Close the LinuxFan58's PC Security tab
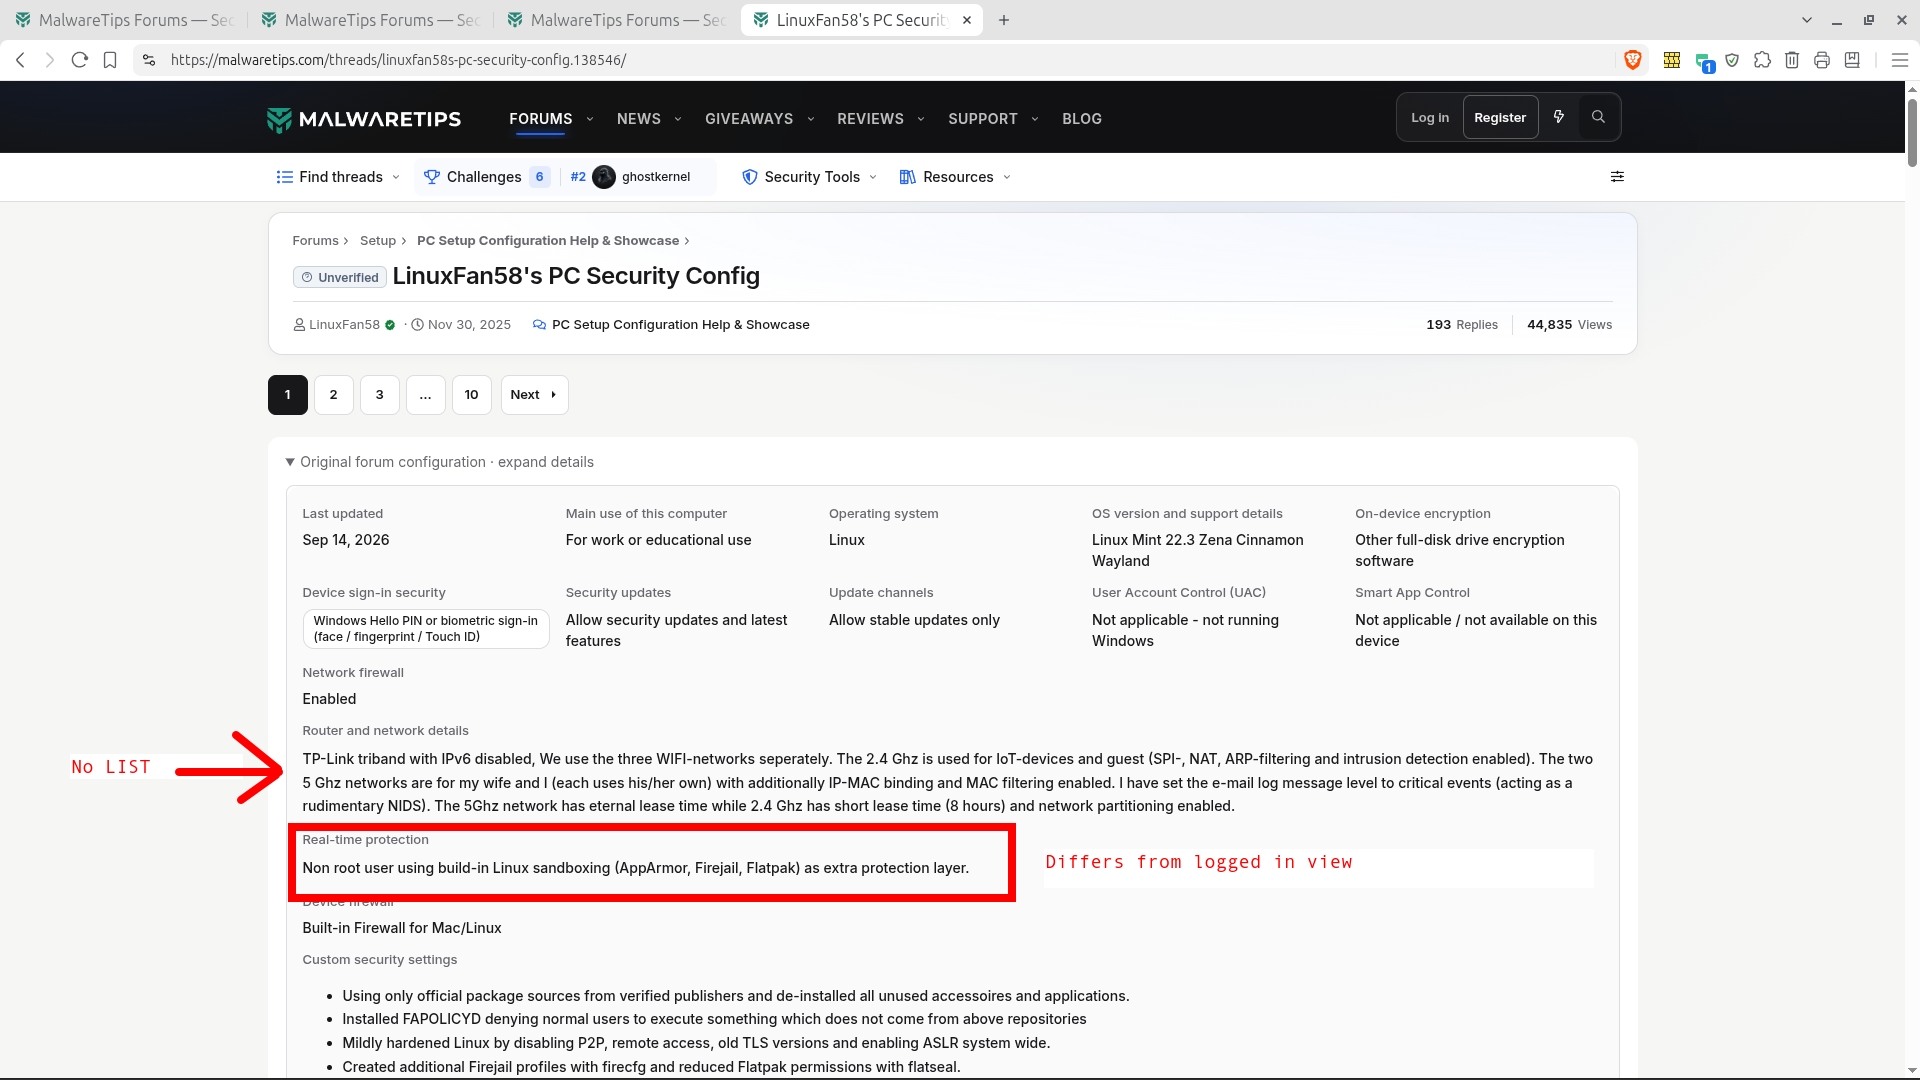Viewport: 1920px width, 1080px height. pyautogui.click(x=967, y=20)
